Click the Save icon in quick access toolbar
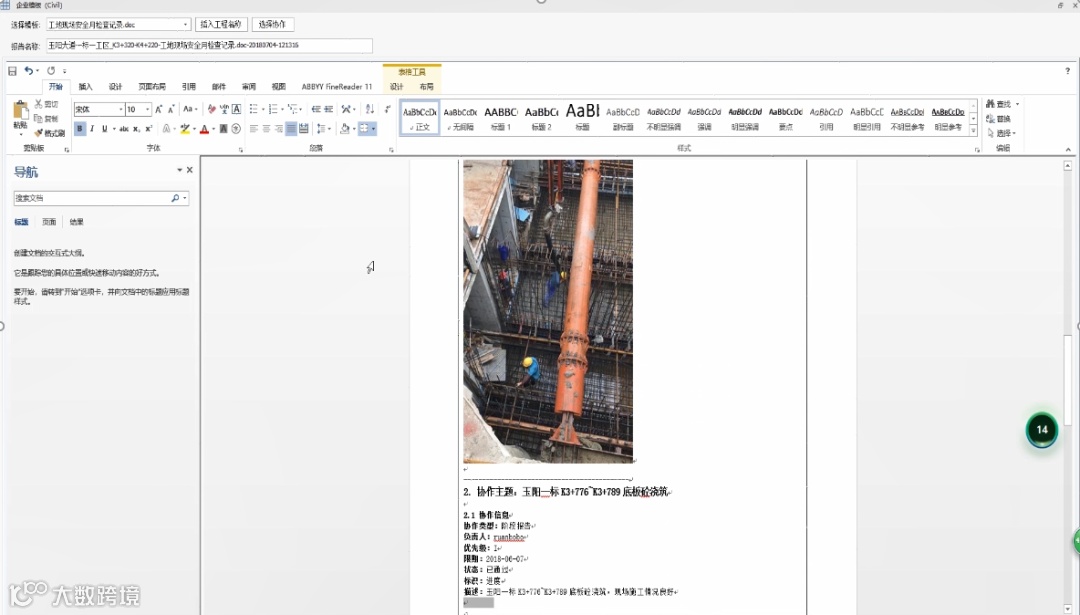 click(12, 71)
